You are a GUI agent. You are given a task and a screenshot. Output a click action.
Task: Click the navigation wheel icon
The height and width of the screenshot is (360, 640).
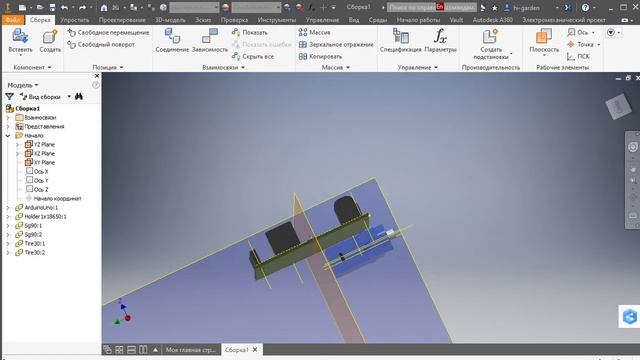pyautogui.click(x=633, y=147)
